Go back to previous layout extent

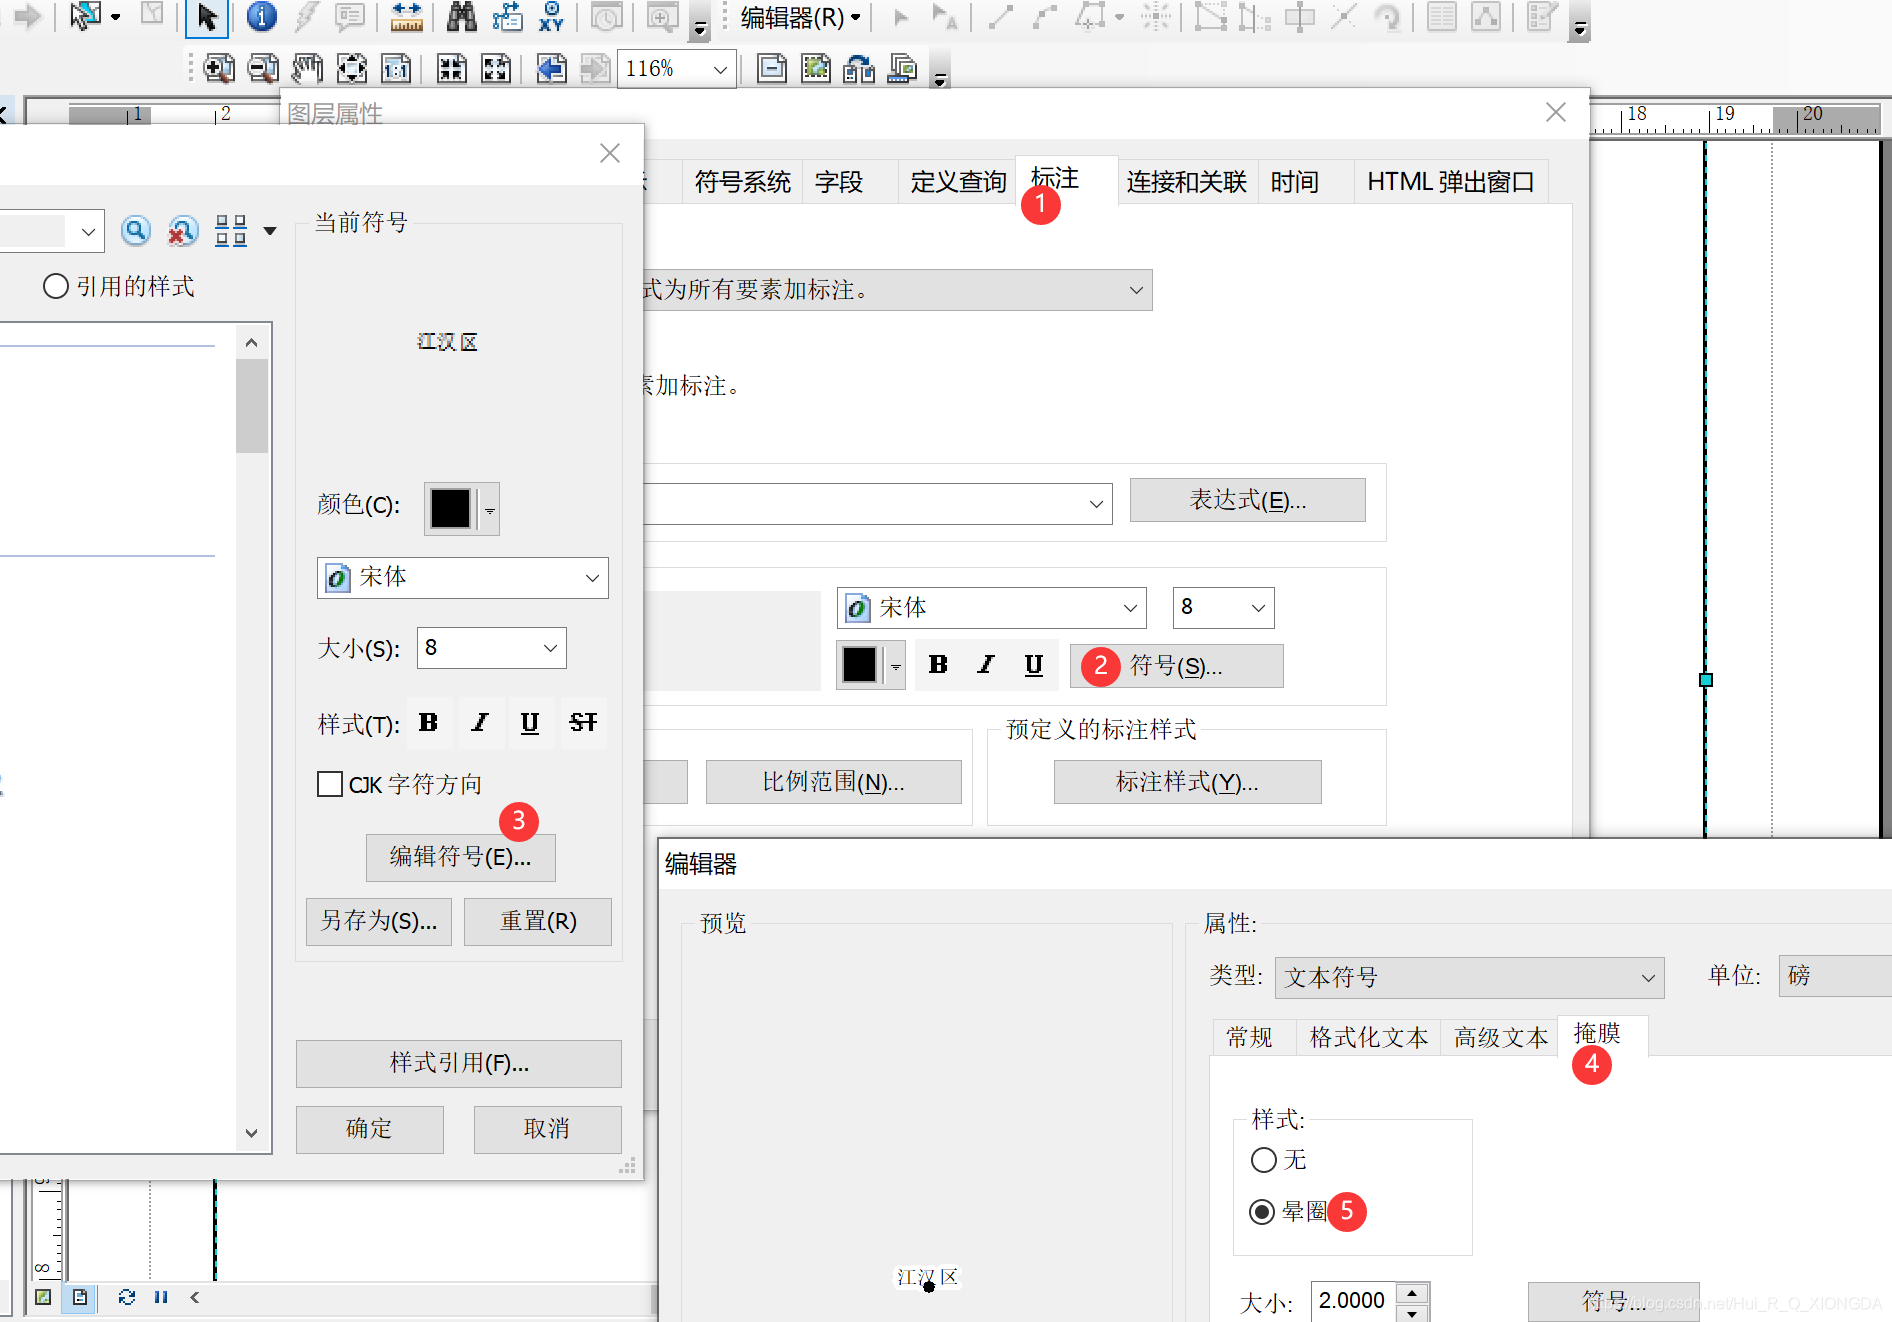[x=551, y=69]
